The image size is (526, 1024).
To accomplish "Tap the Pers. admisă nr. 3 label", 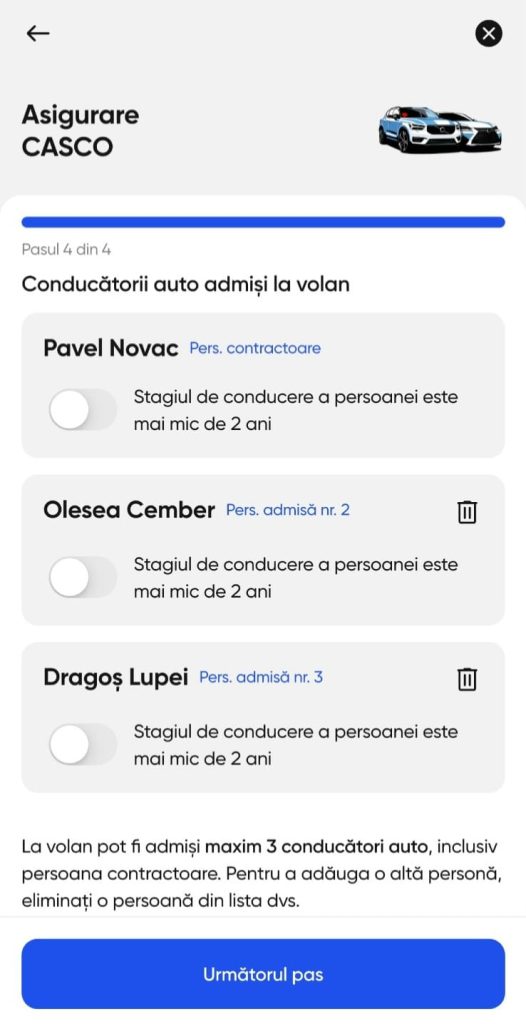I will 261,677.
